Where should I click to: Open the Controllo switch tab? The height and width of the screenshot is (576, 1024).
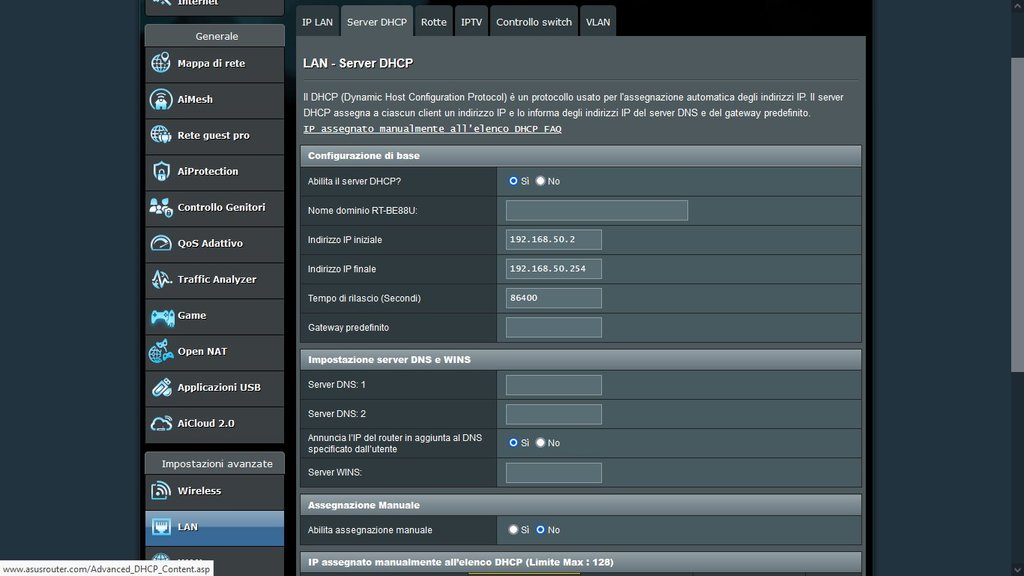[534, 22]
